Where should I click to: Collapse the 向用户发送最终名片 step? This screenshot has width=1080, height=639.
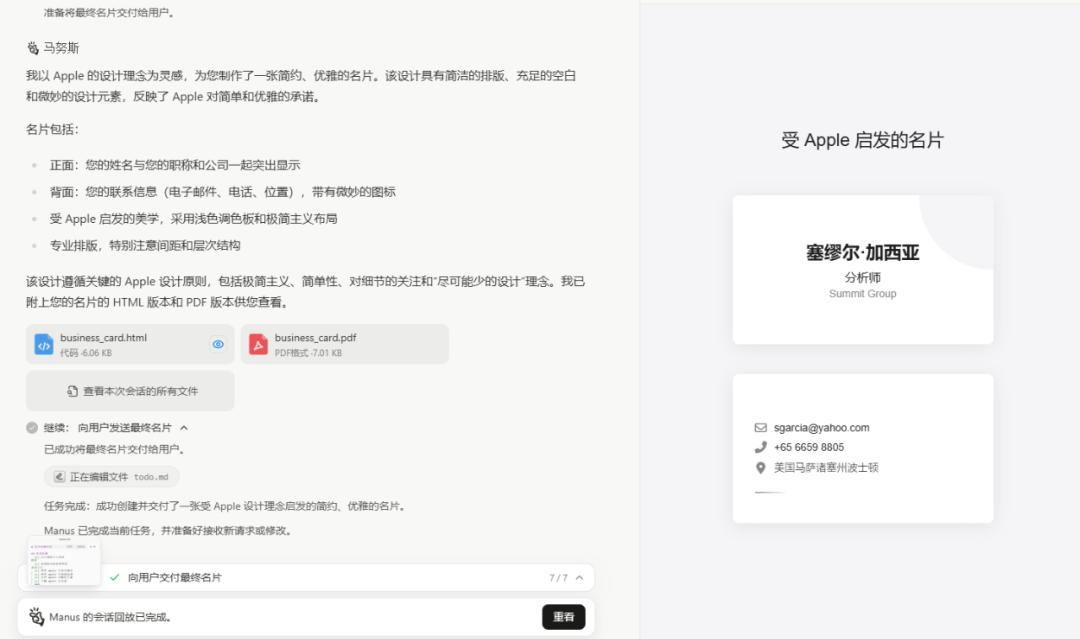click(184, 428)
